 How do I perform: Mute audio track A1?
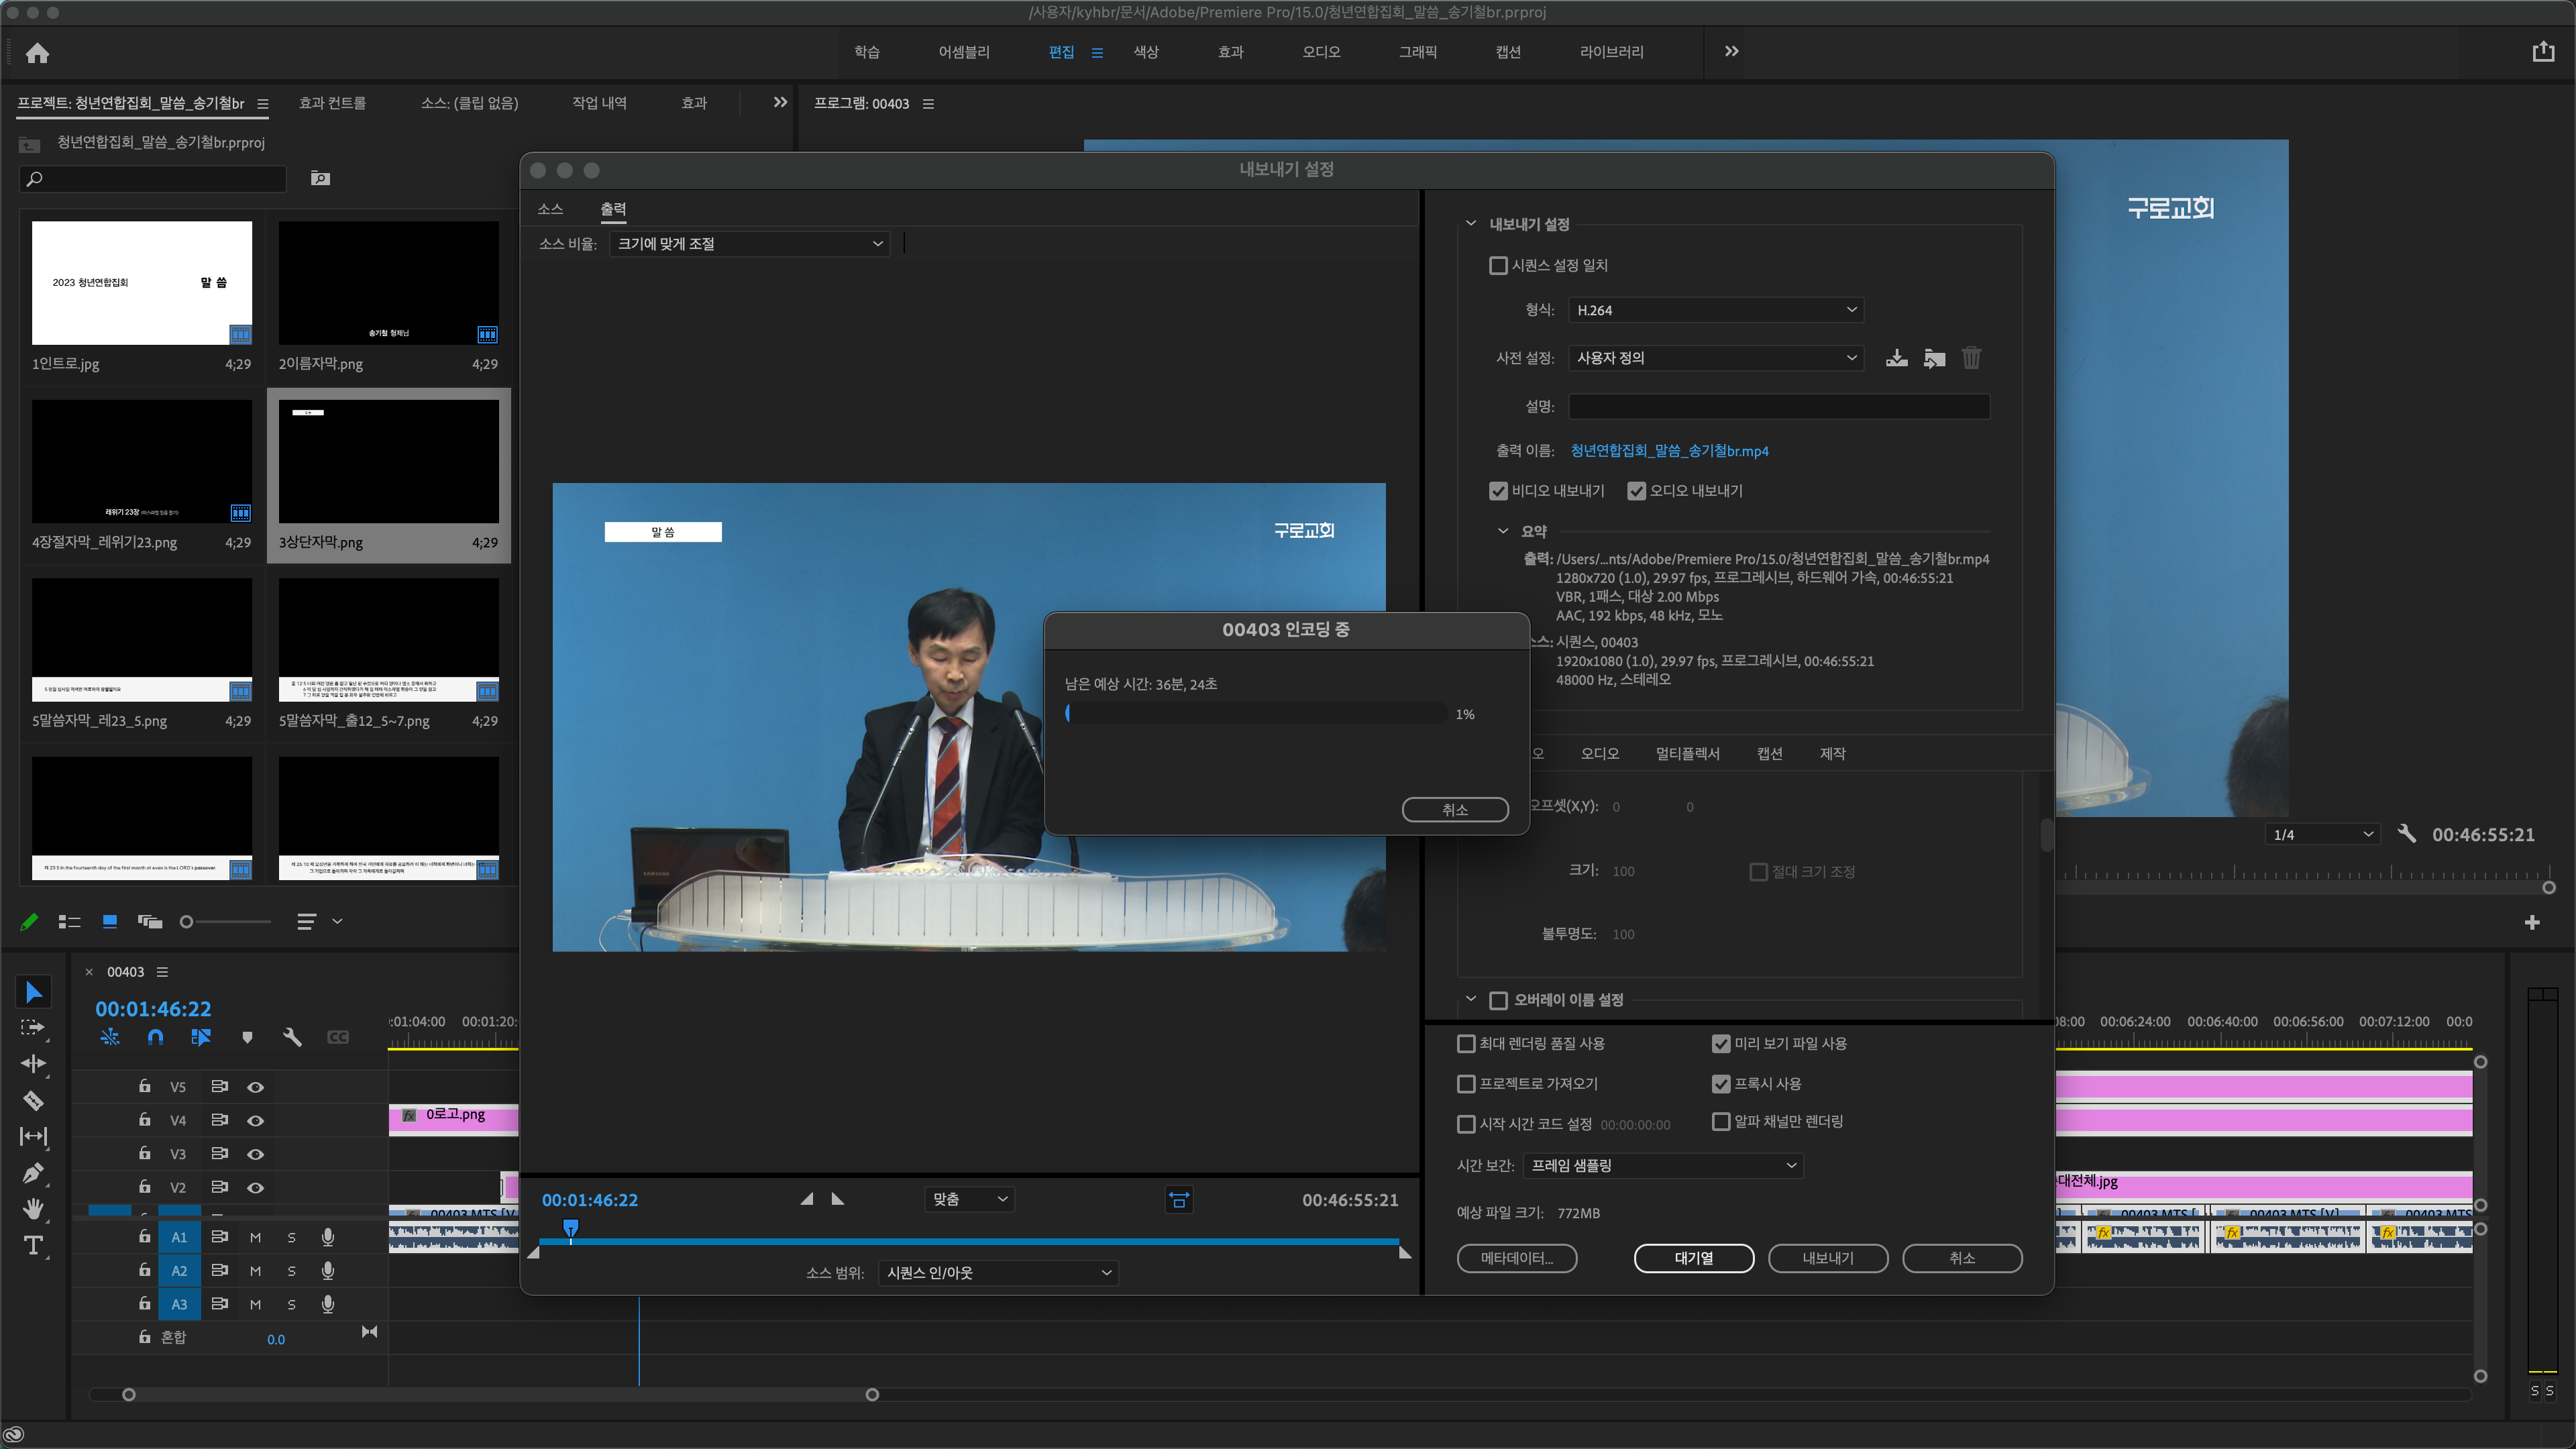pos(255,1237)
